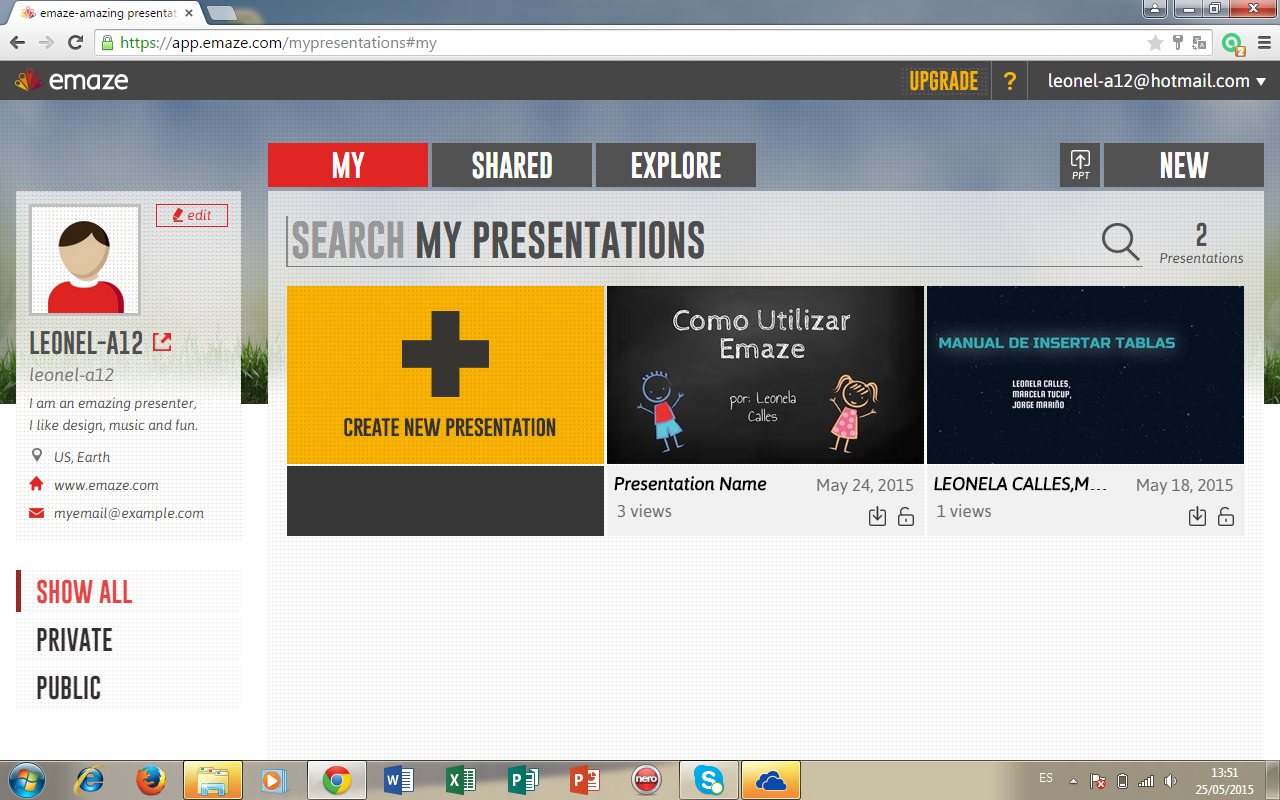
Task: Click the Presentation Name title
Action: pyautogui.click(x=690, y=484)
